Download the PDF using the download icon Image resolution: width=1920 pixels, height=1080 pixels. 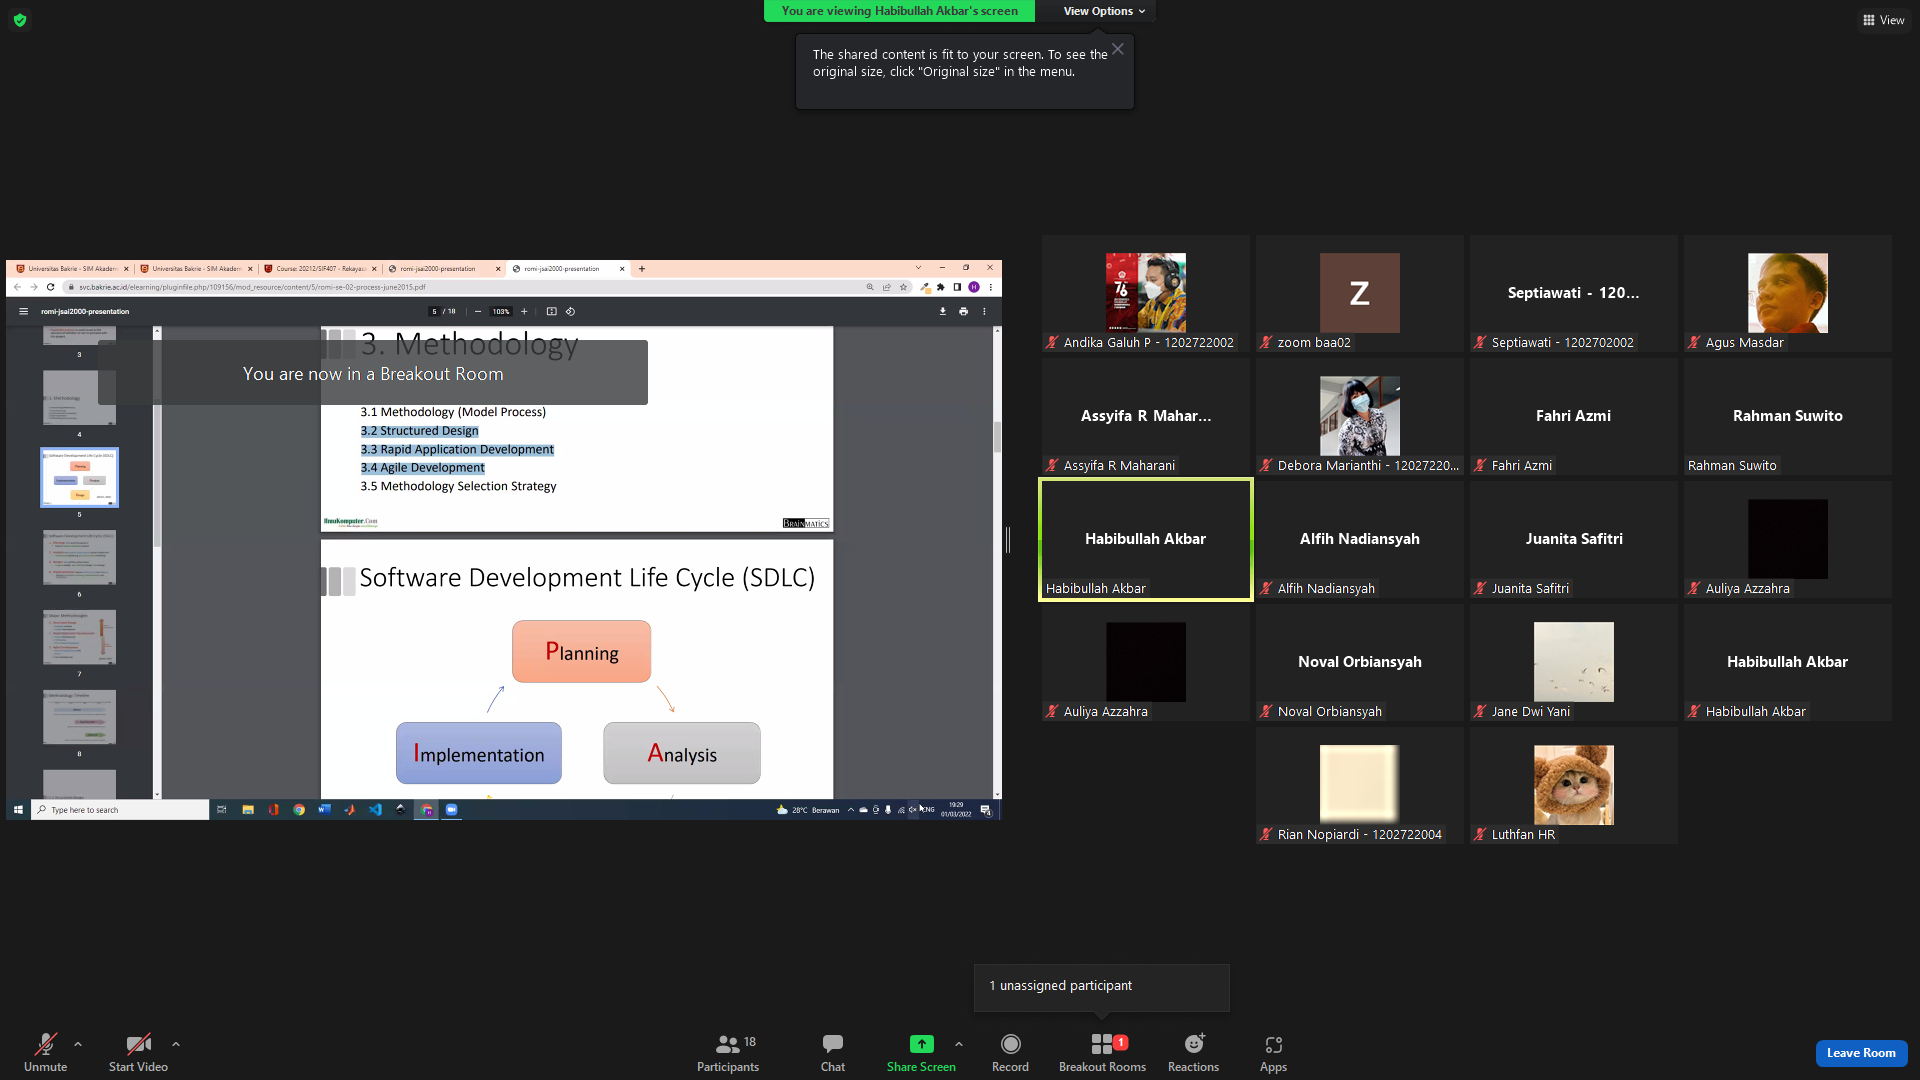942,311
